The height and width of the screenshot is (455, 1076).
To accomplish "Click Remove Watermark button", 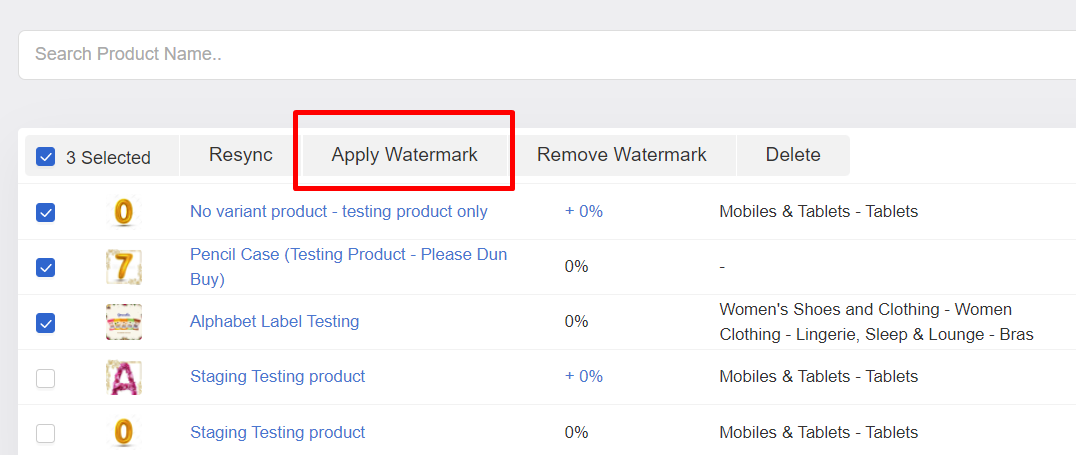I will (622, 155).
